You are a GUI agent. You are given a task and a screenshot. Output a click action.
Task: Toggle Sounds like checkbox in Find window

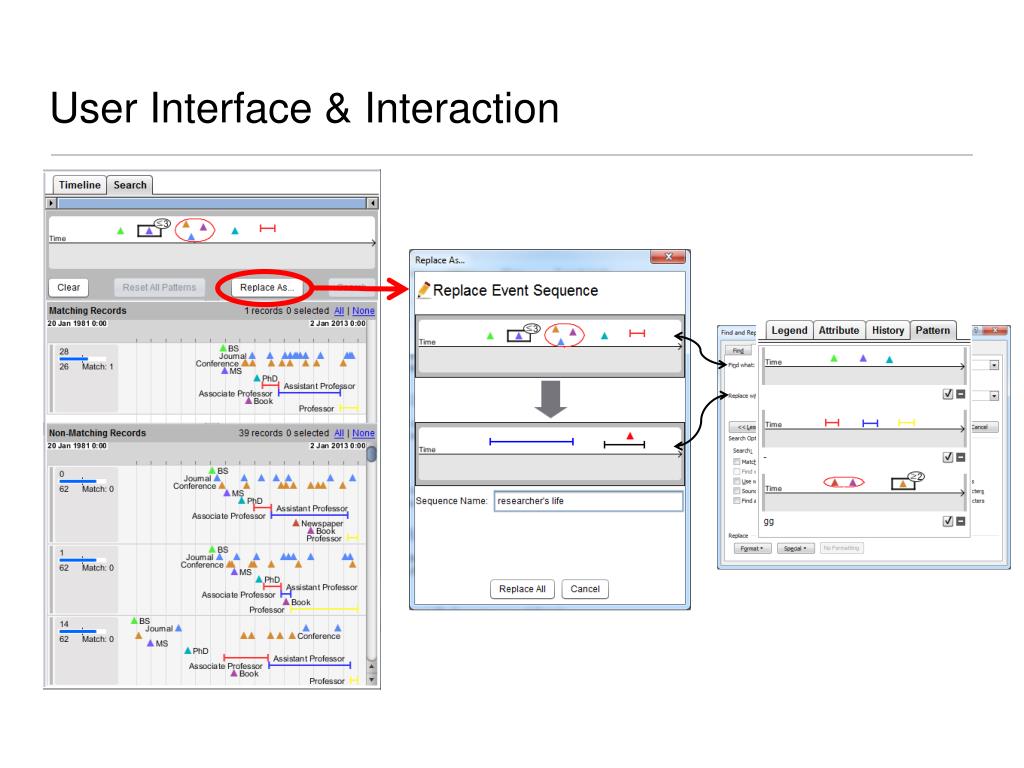coord(737,491)
